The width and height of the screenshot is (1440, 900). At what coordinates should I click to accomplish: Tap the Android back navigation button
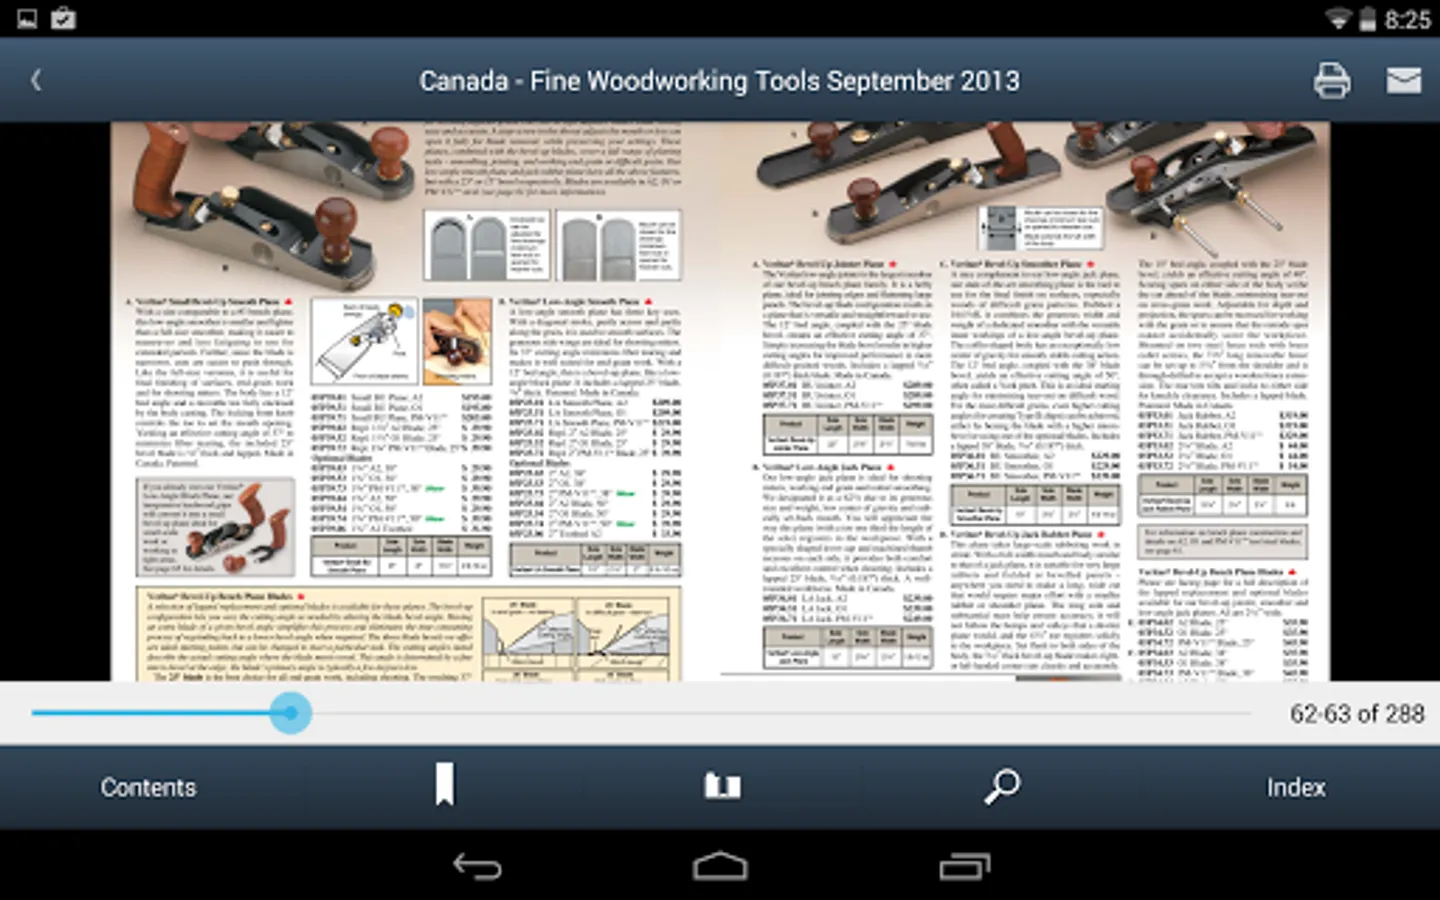pyautogui.click(x=477, y=866)
